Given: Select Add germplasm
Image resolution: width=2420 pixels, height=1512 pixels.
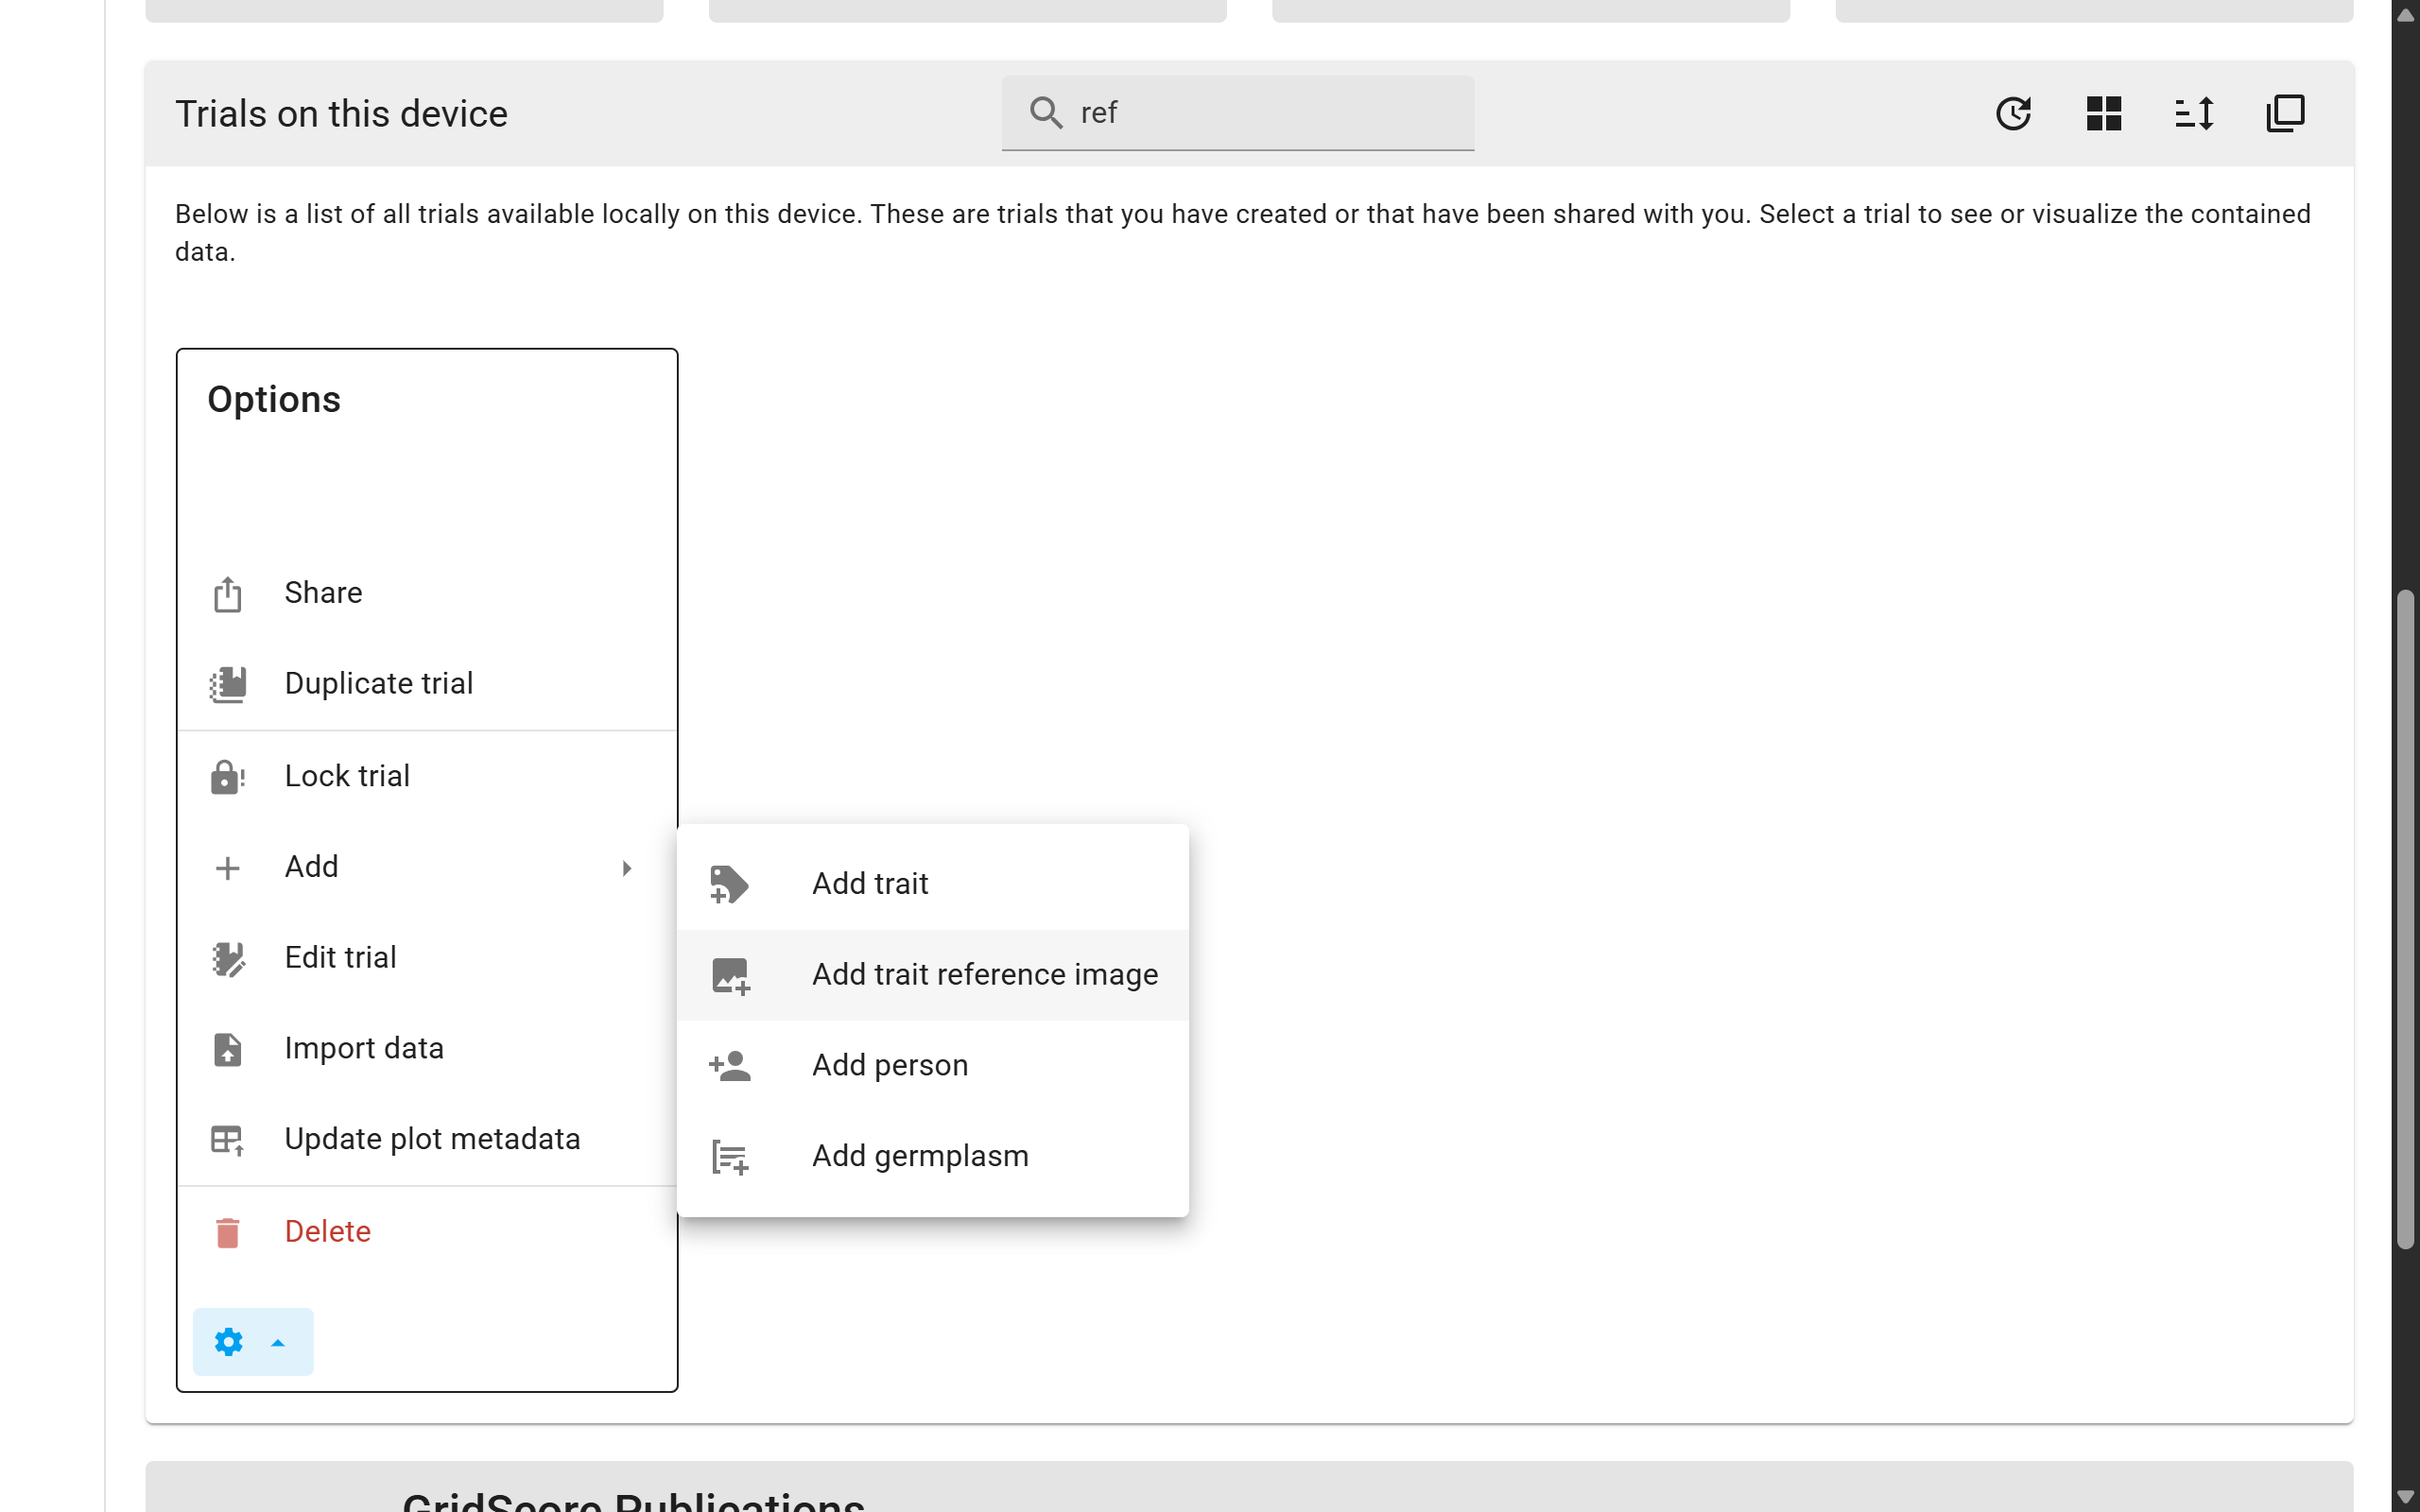Looking at the screenshot, I should [x=919, y=1156].
